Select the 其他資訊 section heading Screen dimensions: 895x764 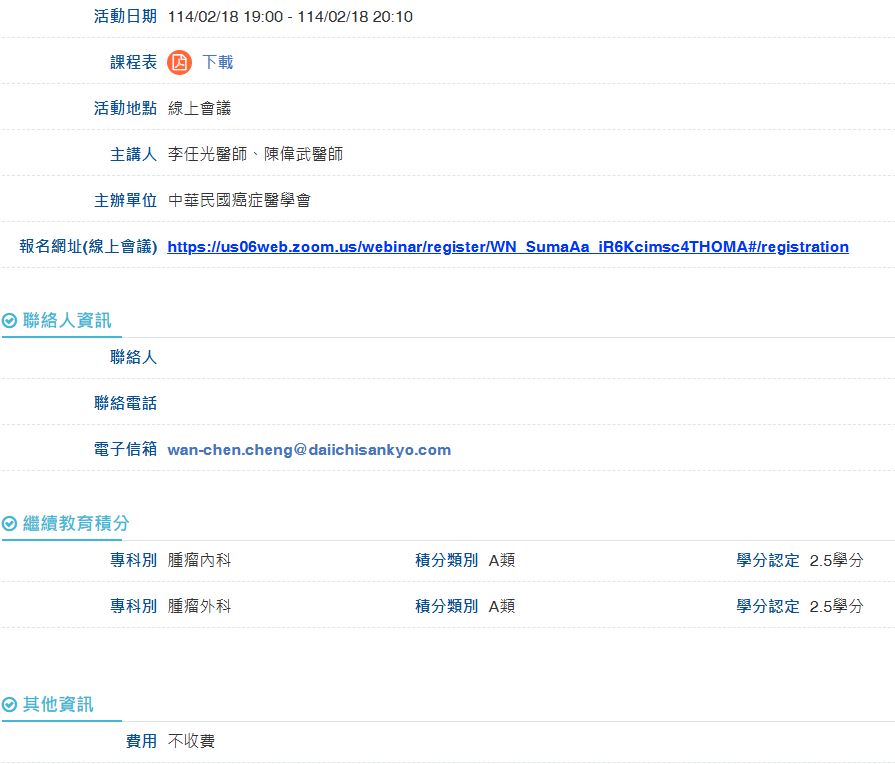tap(58, 705)
